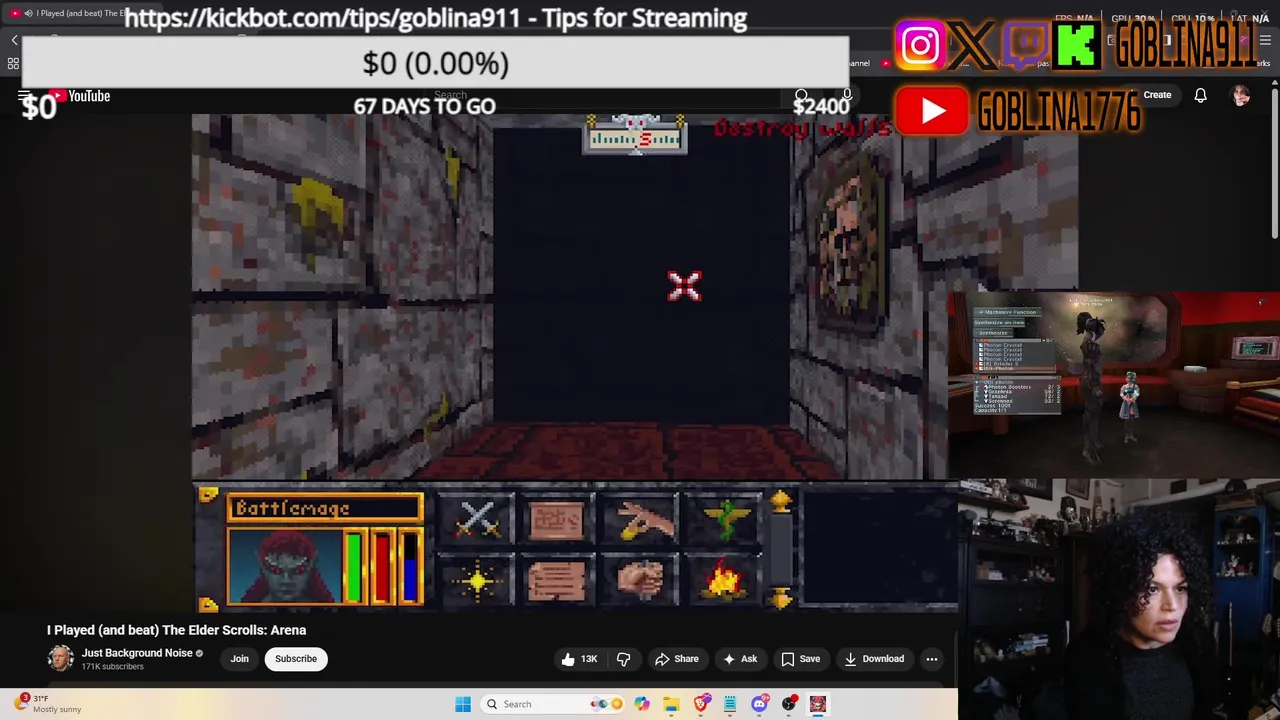The image size is (1280, 720).
Task: Open the more actions three-dot menu
Action: [932, 659]
